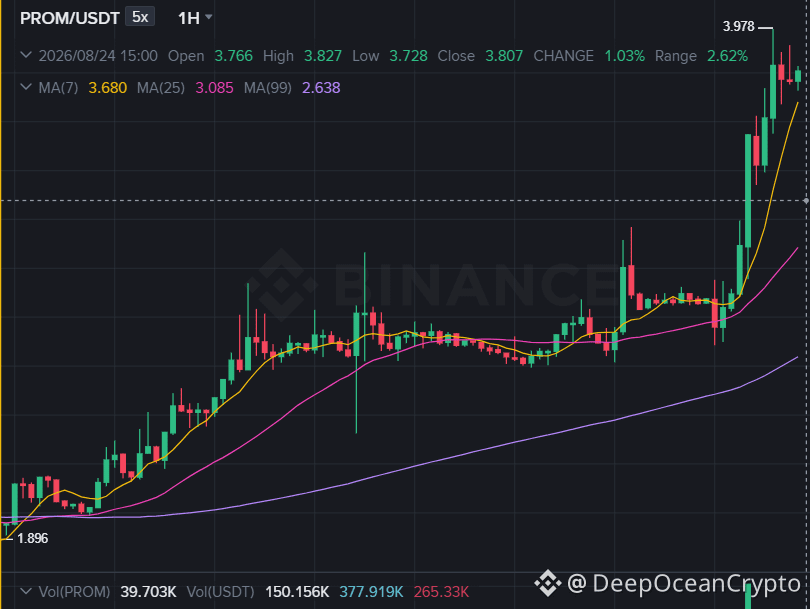Click the red volume value 265.33K
This screenshot has height=609, width=810.
click(x=441, y=591)
